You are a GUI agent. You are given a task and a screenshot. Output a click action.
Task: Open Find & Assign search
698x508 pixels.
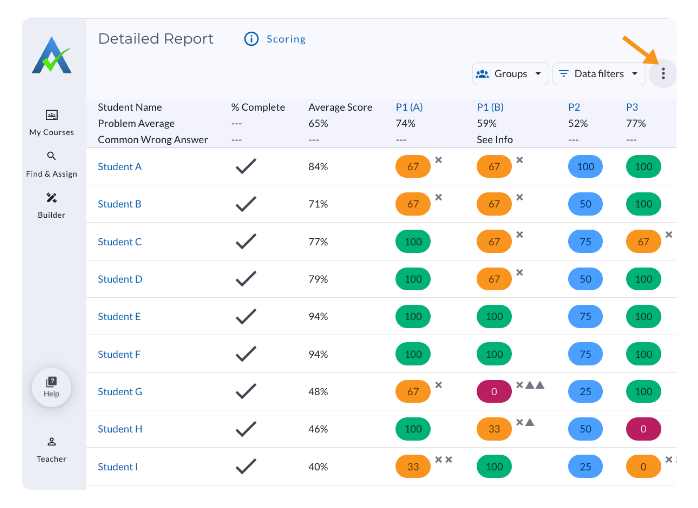point(52,164)
